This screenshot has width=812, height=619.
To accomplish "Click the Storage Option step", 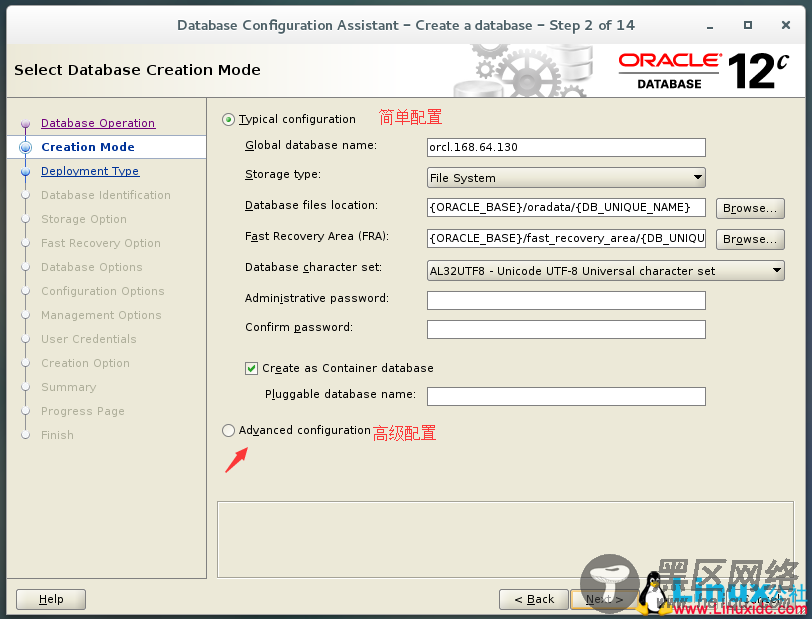I will pyautogui.click(x=84, y=219).
